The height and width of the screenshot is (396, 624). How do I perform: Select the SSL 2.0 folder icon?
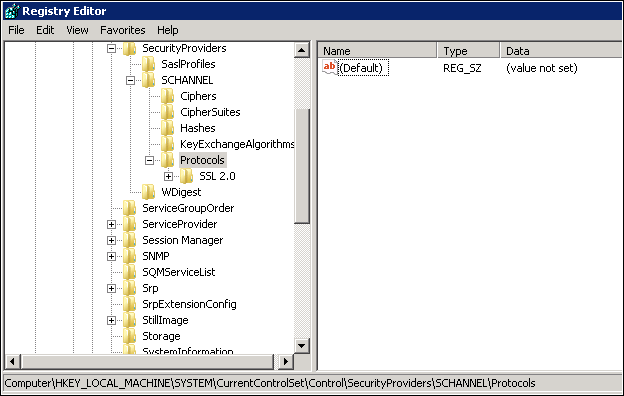[187, 176]
